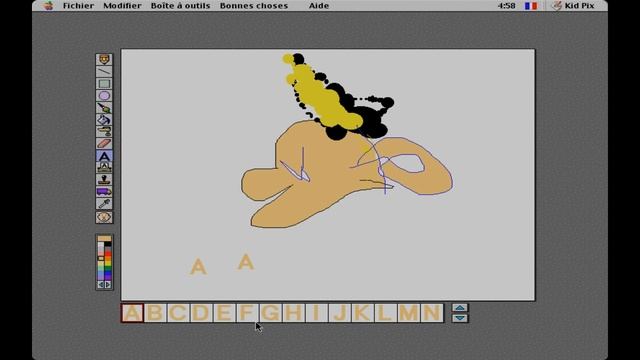Choose letter J stamp in option bar
The height and width of the screenshot is (360, 640).
click(340, 313)
